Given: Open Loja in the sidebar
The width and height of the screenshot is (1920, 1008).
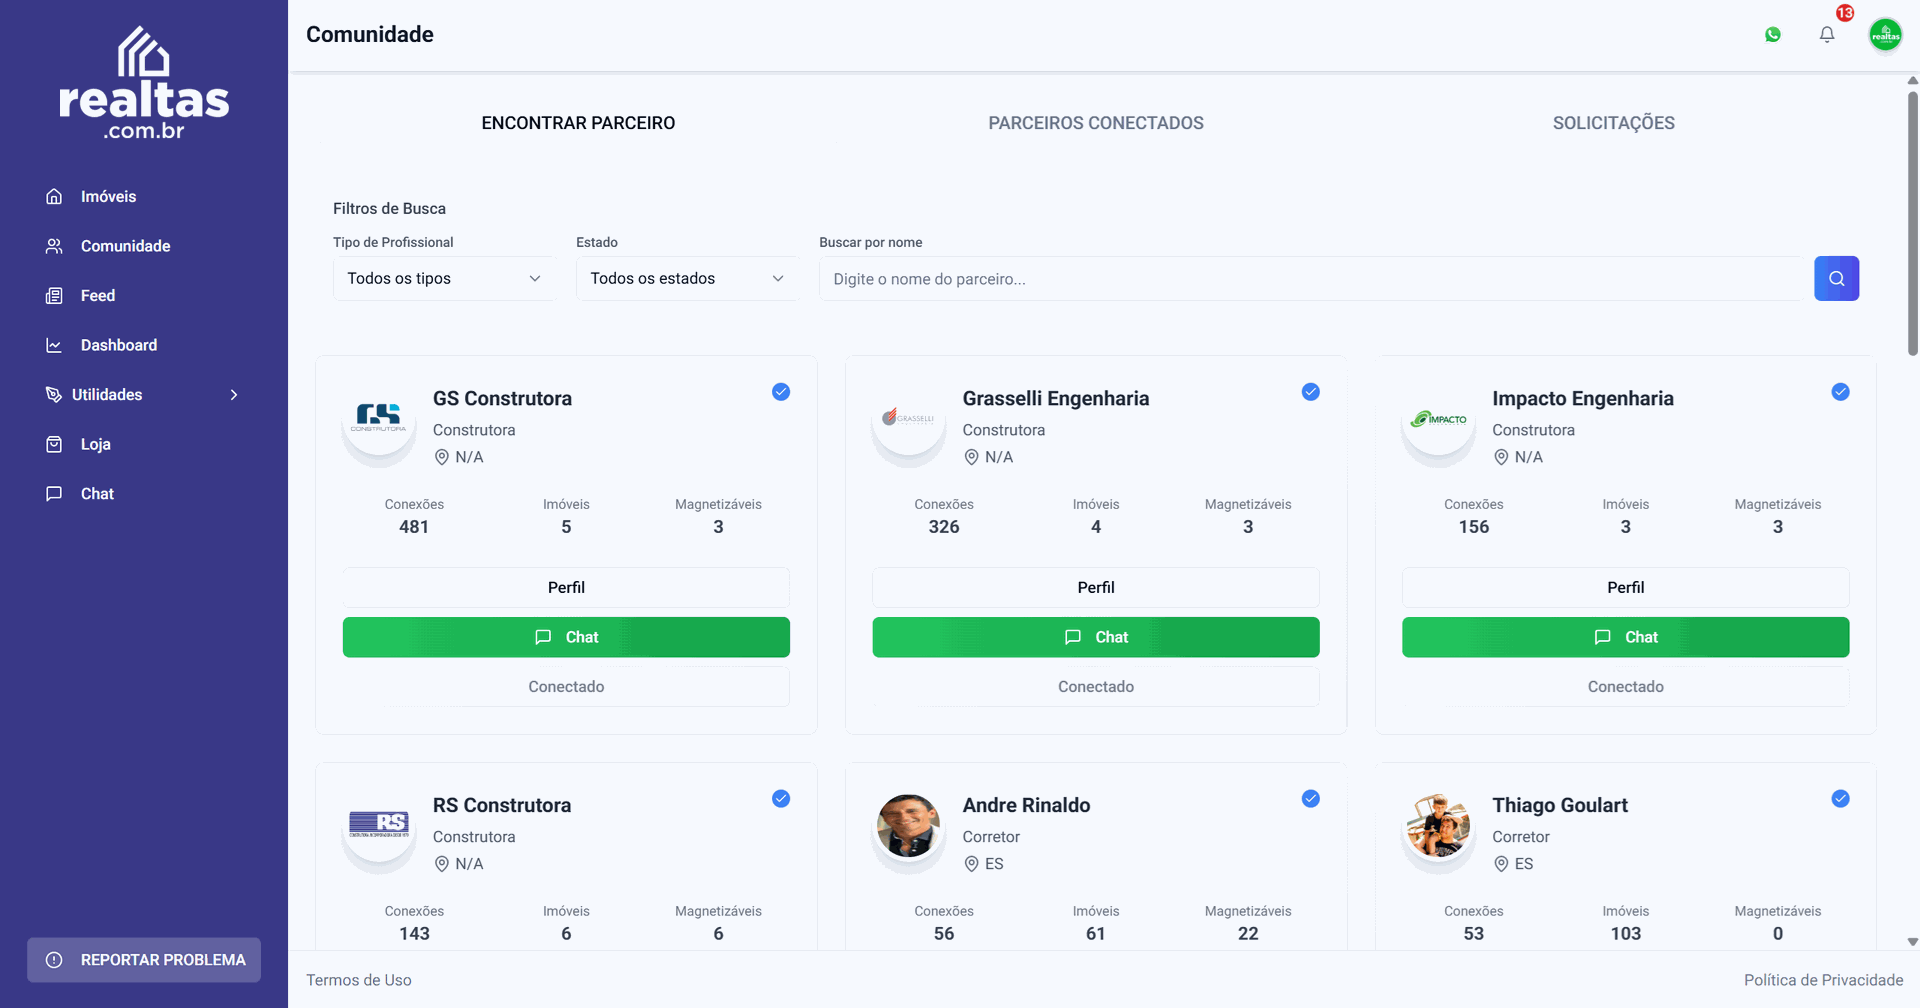Looking at the screenshot, I should click(x=95, y=444).
